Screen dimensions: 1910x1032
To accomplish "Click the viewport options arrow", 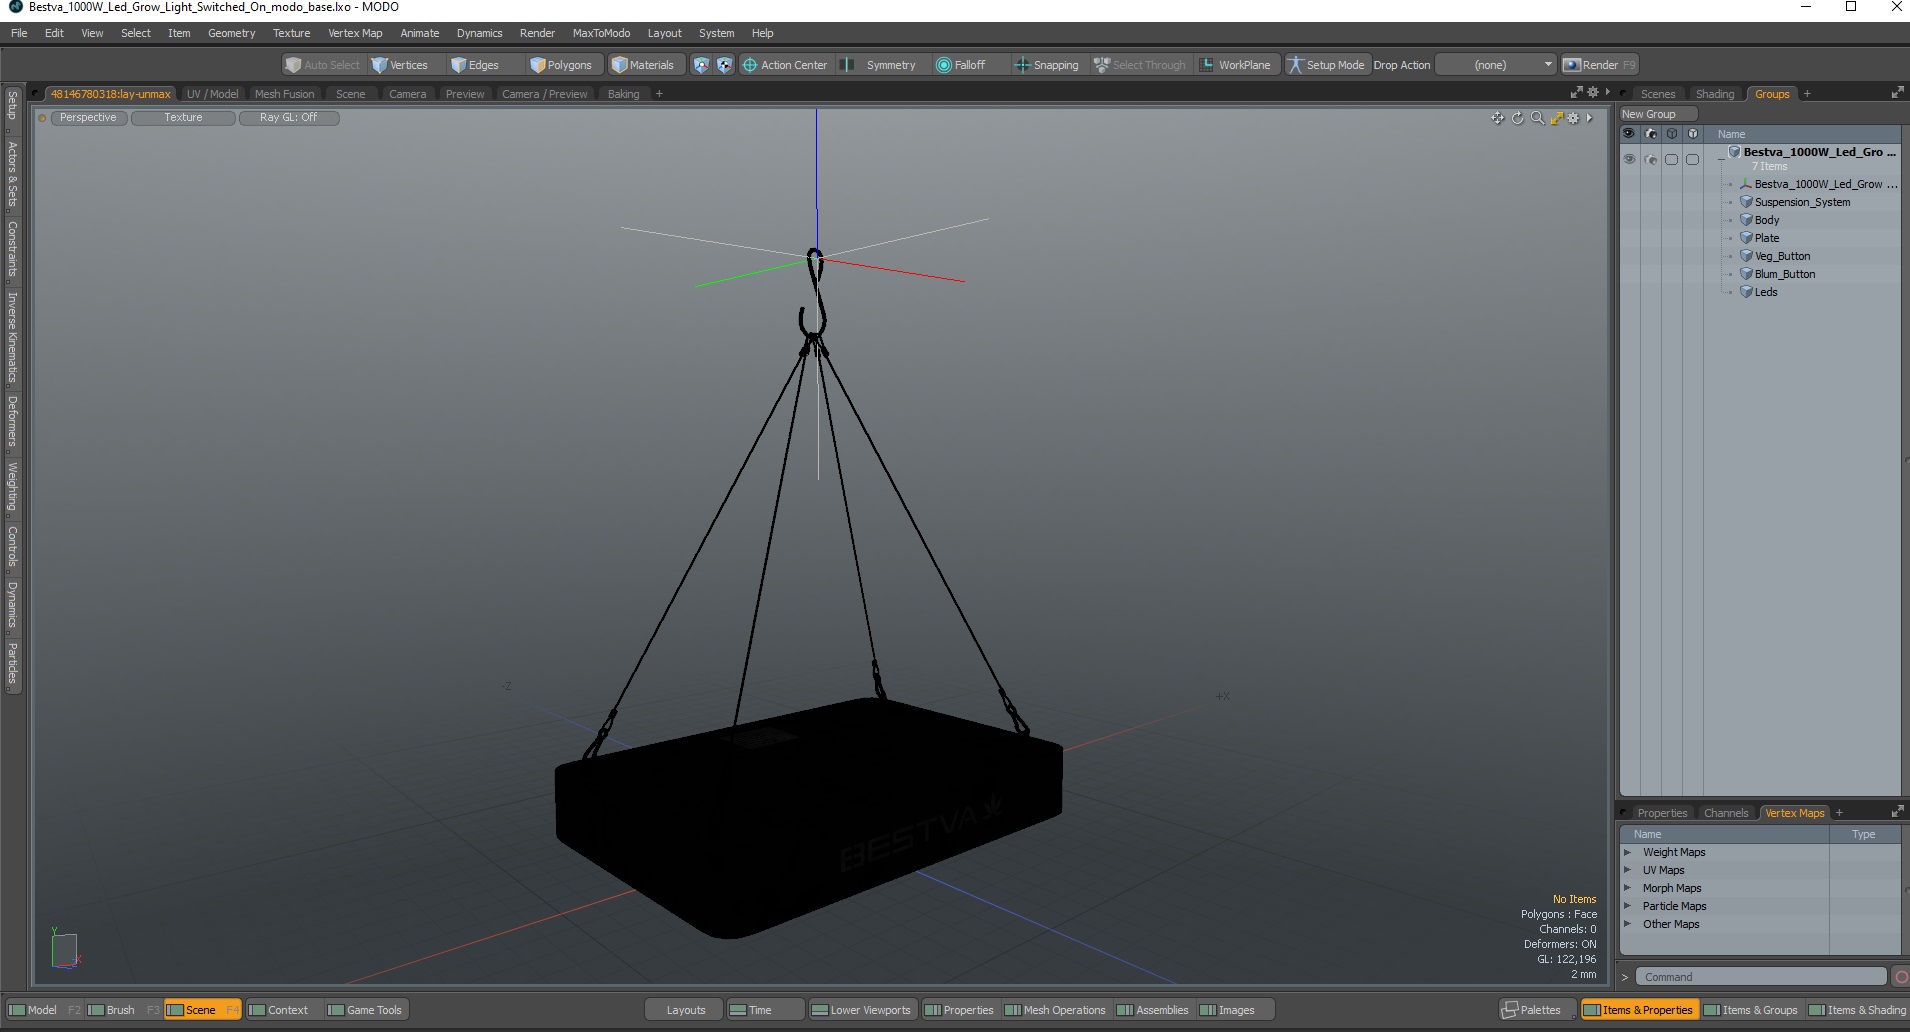I will point(1589,118).
